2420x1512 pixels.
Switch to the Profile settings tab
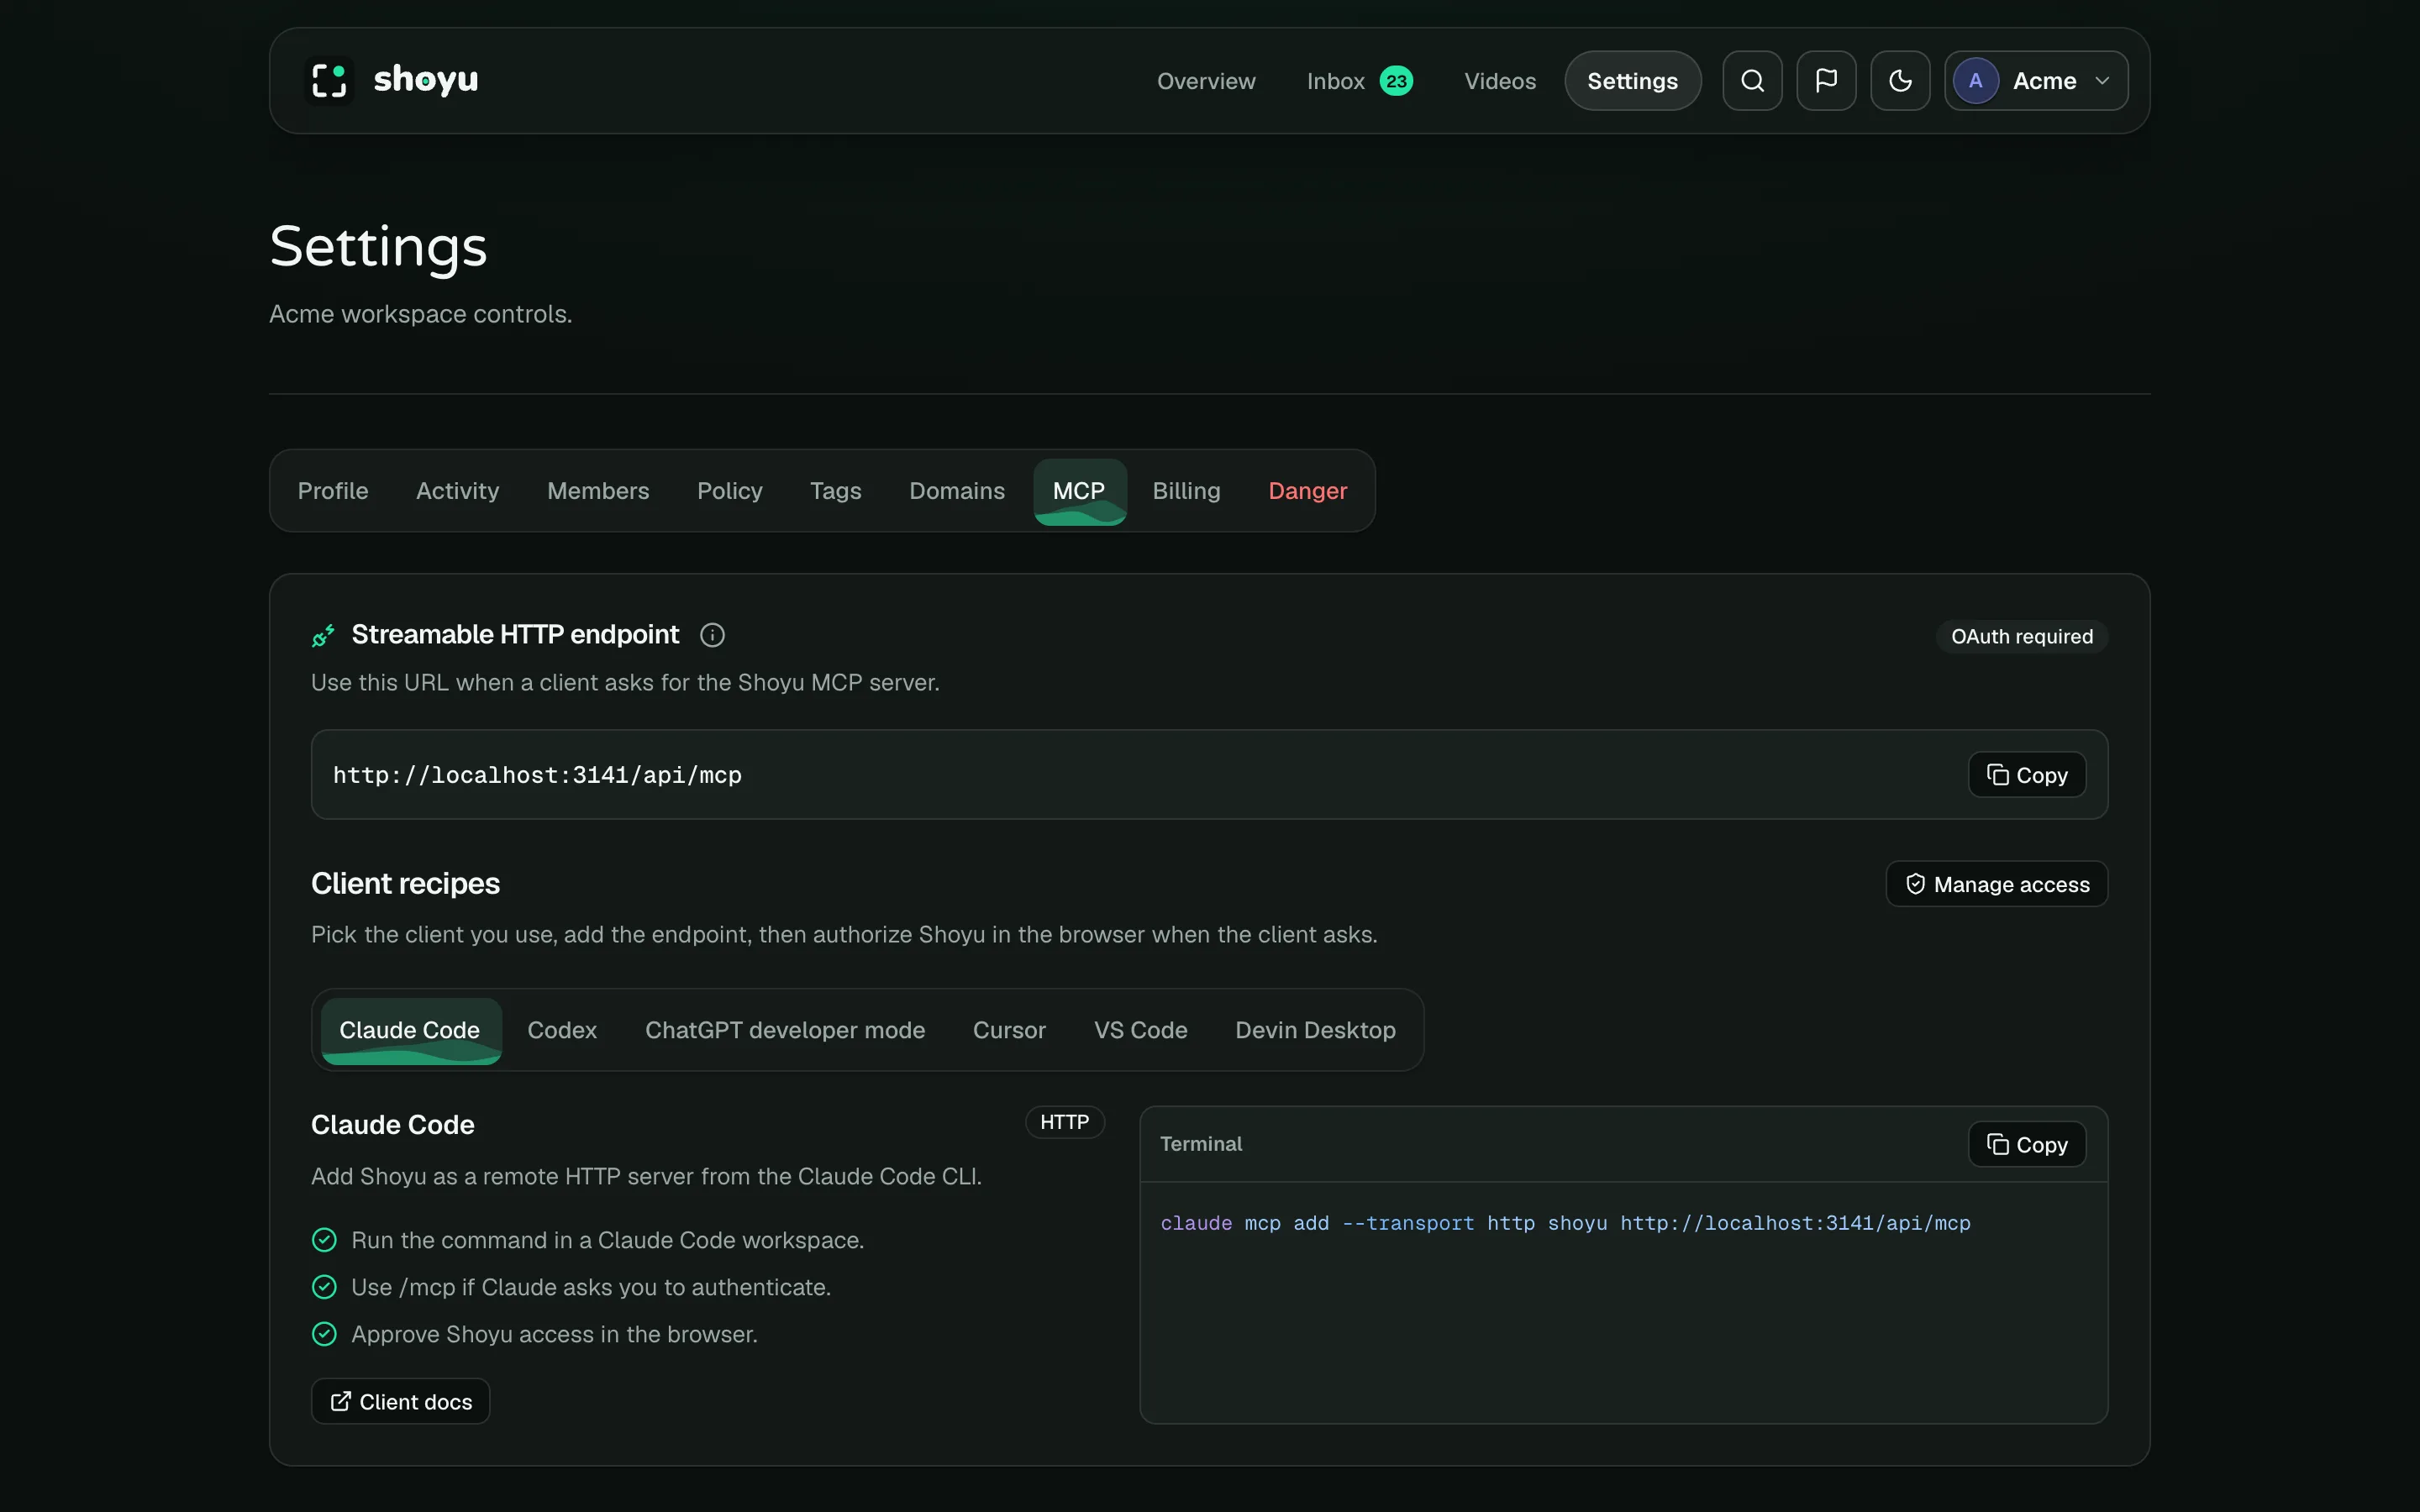tap(333, 491)
